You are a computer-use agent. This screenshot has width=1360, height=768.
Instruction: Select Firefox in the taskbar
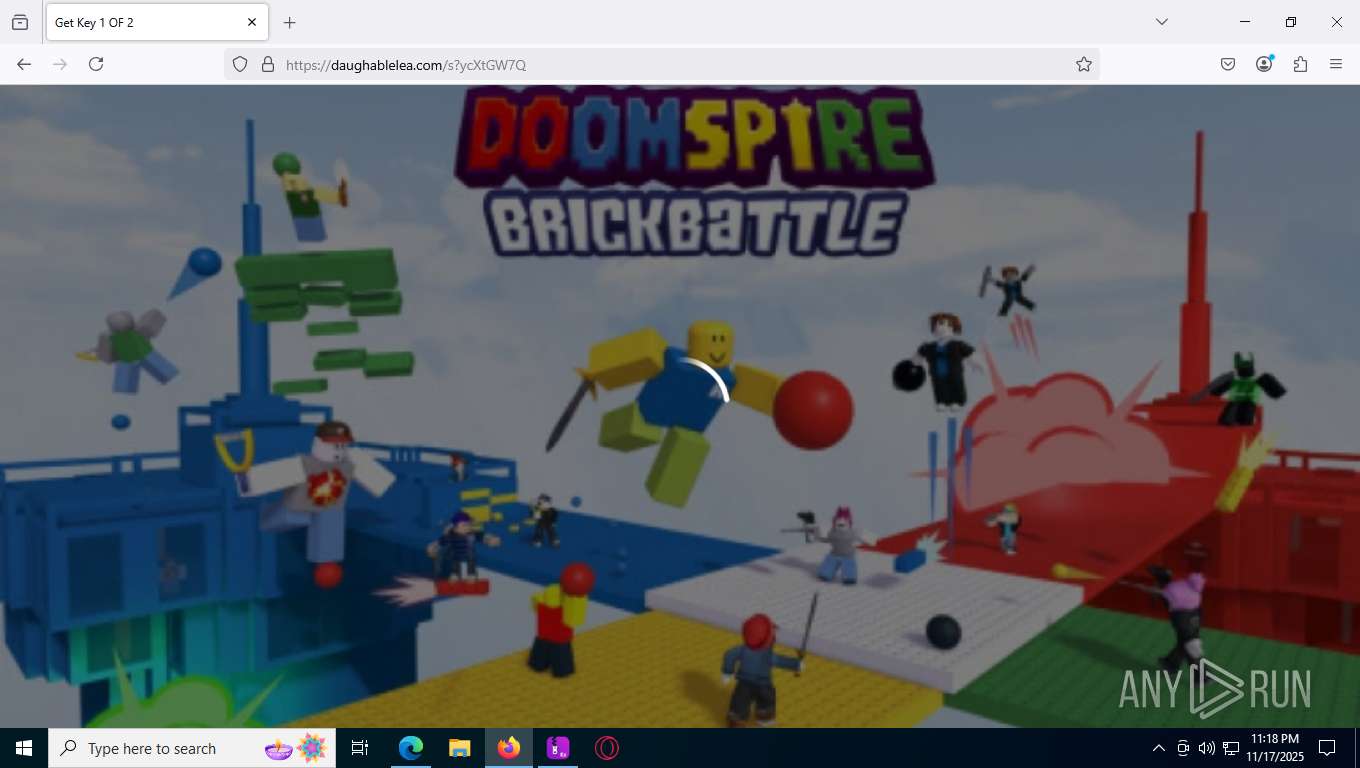click(x=509, y=748)
